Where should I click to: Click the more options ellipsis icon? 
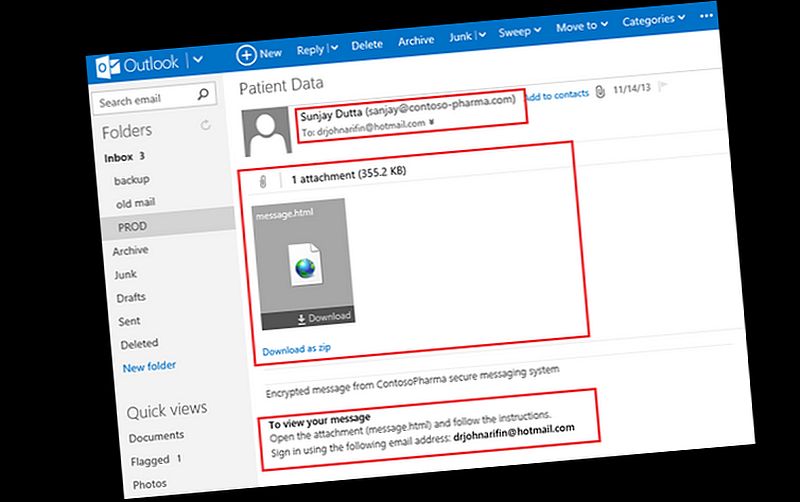(x=706, y=16)
